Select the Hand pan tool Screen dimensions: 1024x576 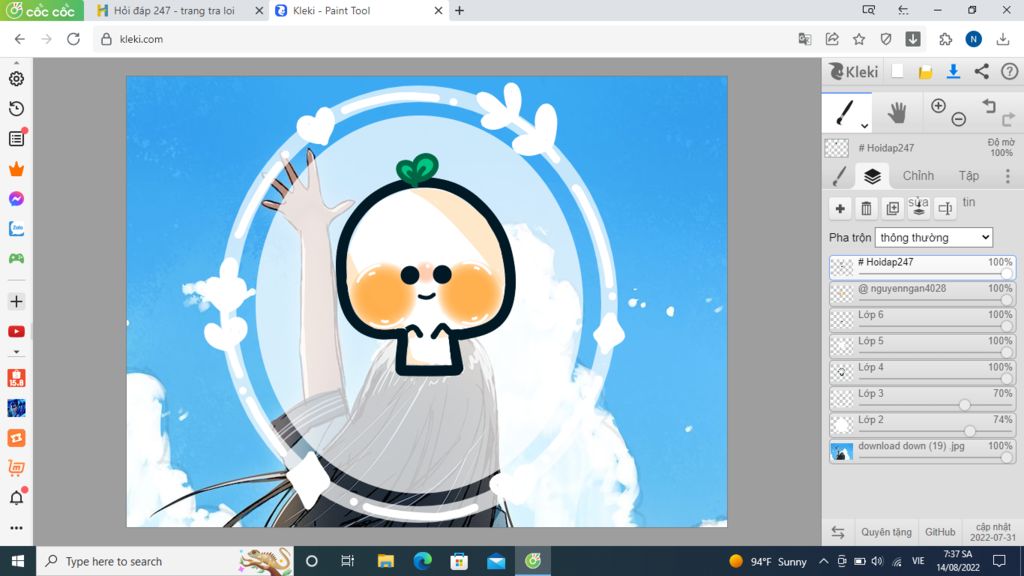[897, 112]
